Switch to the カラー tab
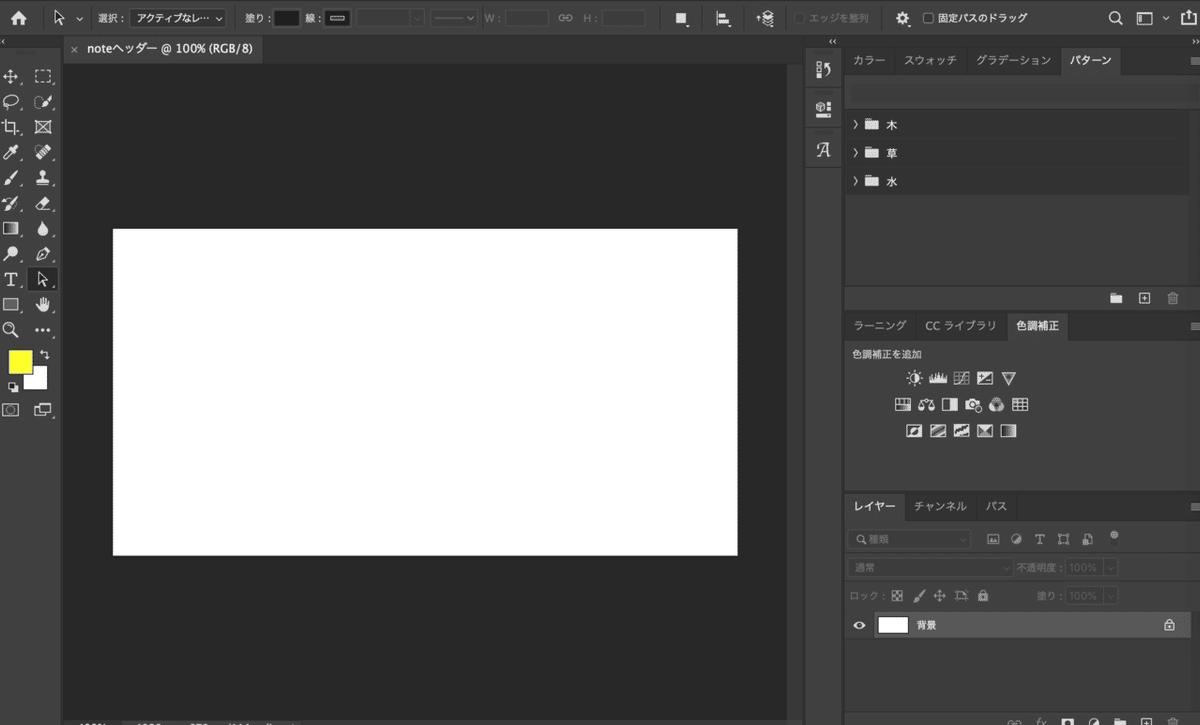Viewport: 1200px width, 725px height. click(x=869, y=61)
